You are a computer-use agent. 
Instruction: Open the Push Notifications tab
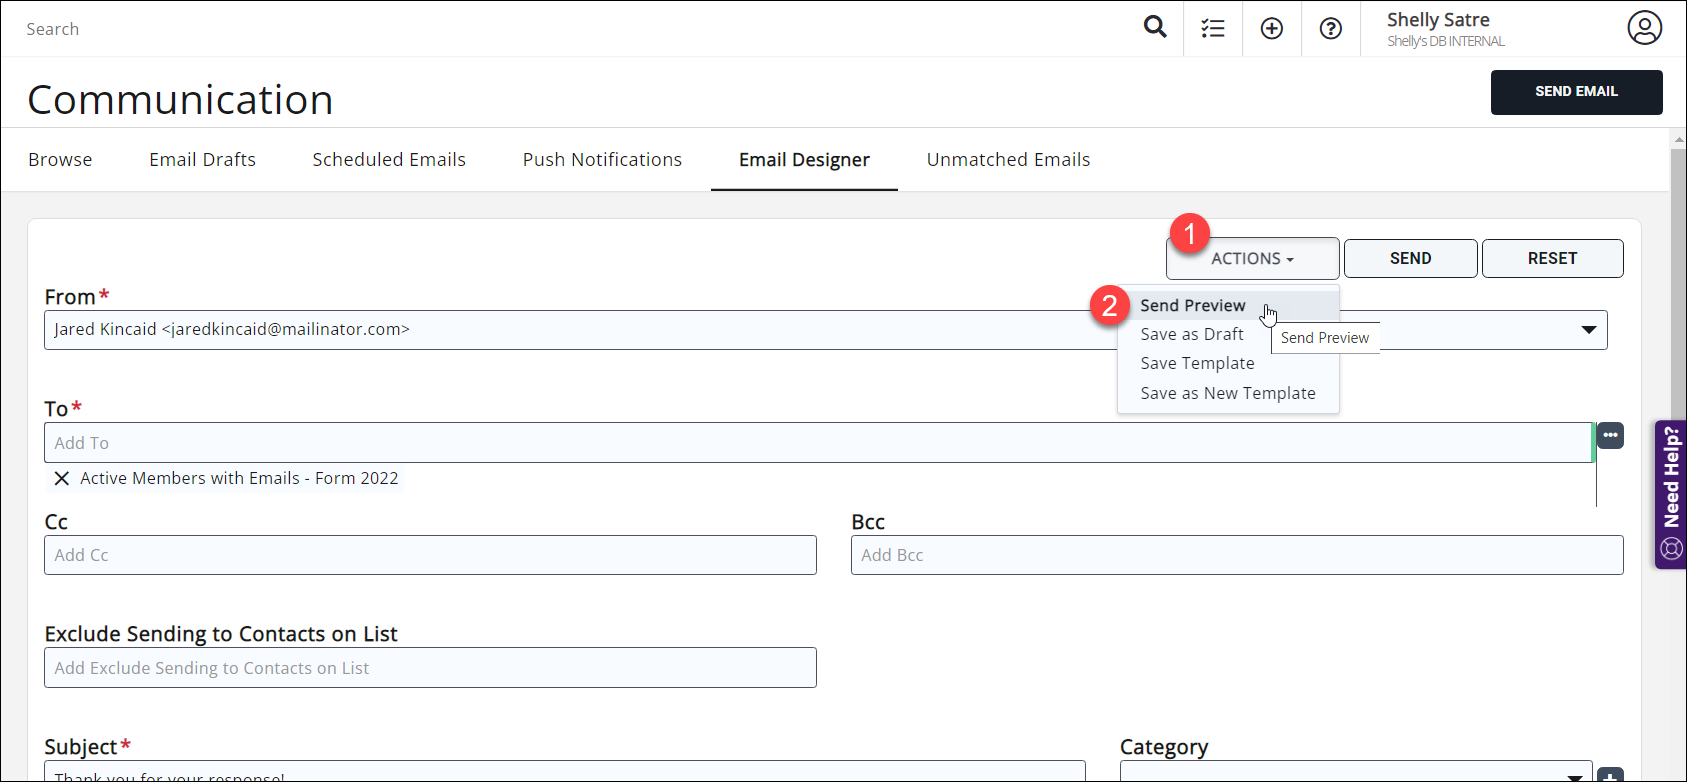602,160
